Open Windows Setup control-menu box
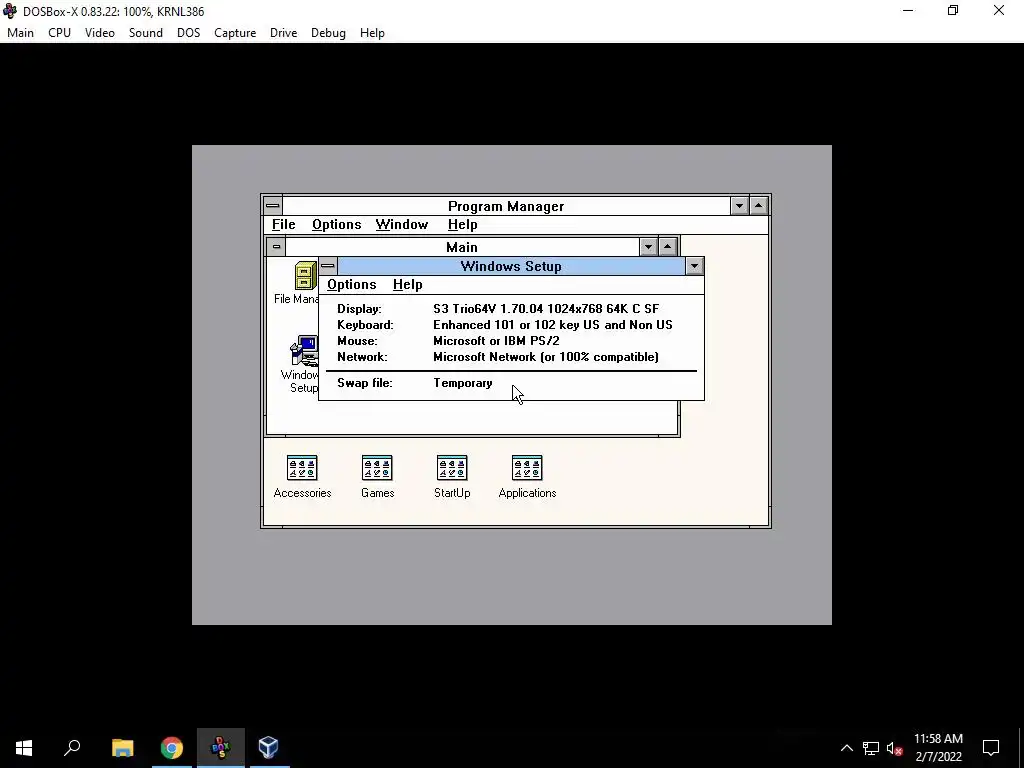The height and width of the screenshot is (768, 1024). (x=328, y=266)
